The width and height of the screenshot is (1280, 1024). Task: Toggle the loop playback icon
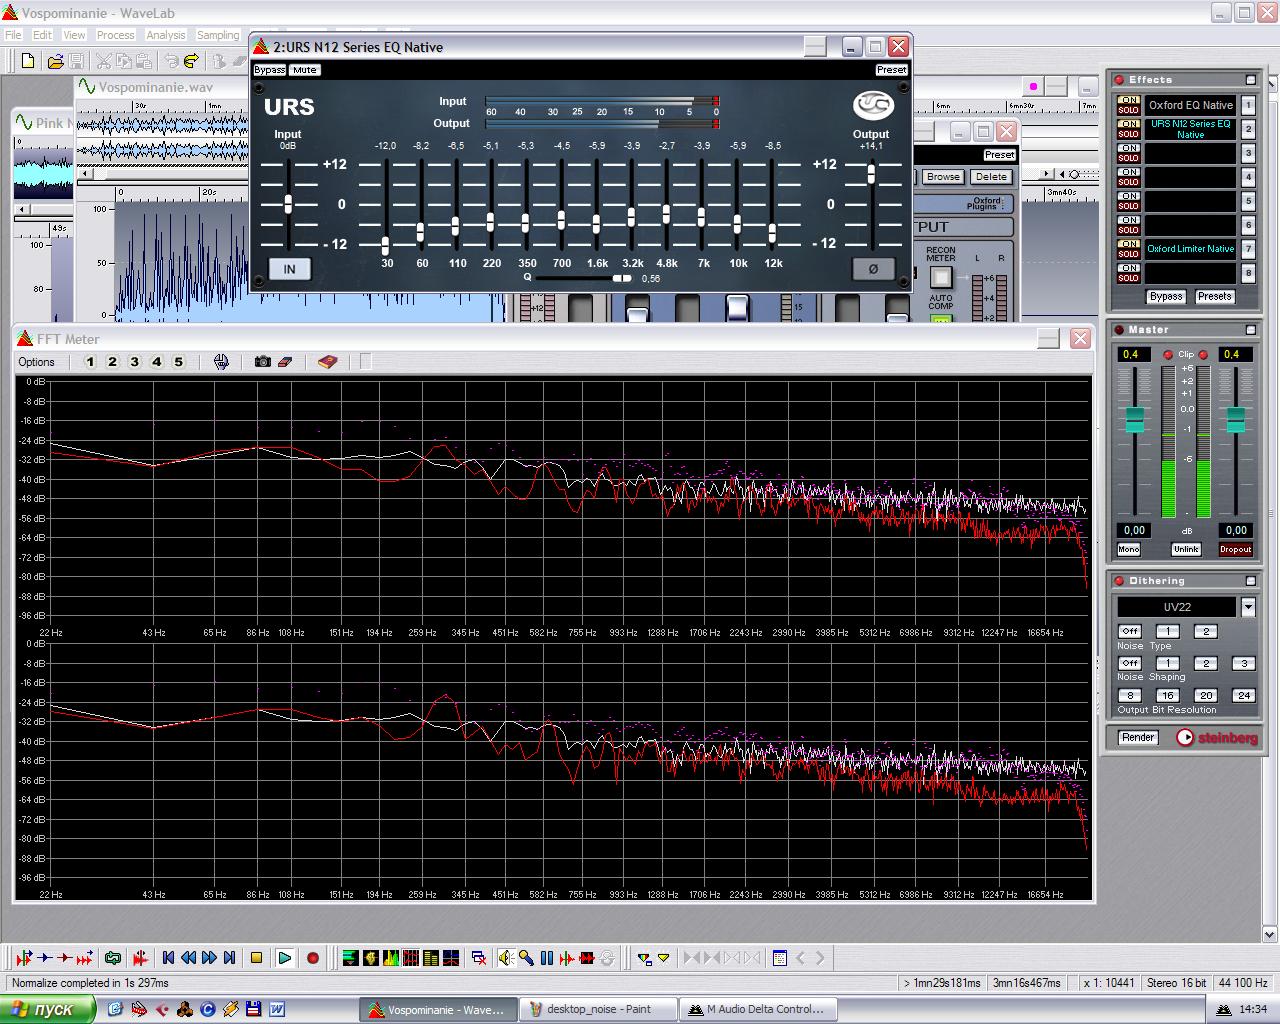(113, 958)
